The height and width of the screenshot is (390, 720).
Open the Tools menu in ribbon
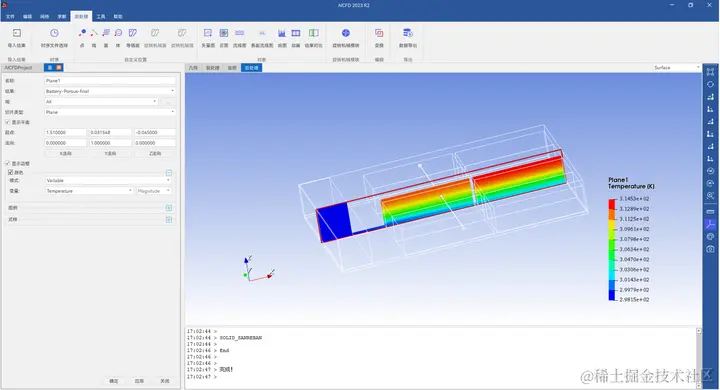coord(101,17)
